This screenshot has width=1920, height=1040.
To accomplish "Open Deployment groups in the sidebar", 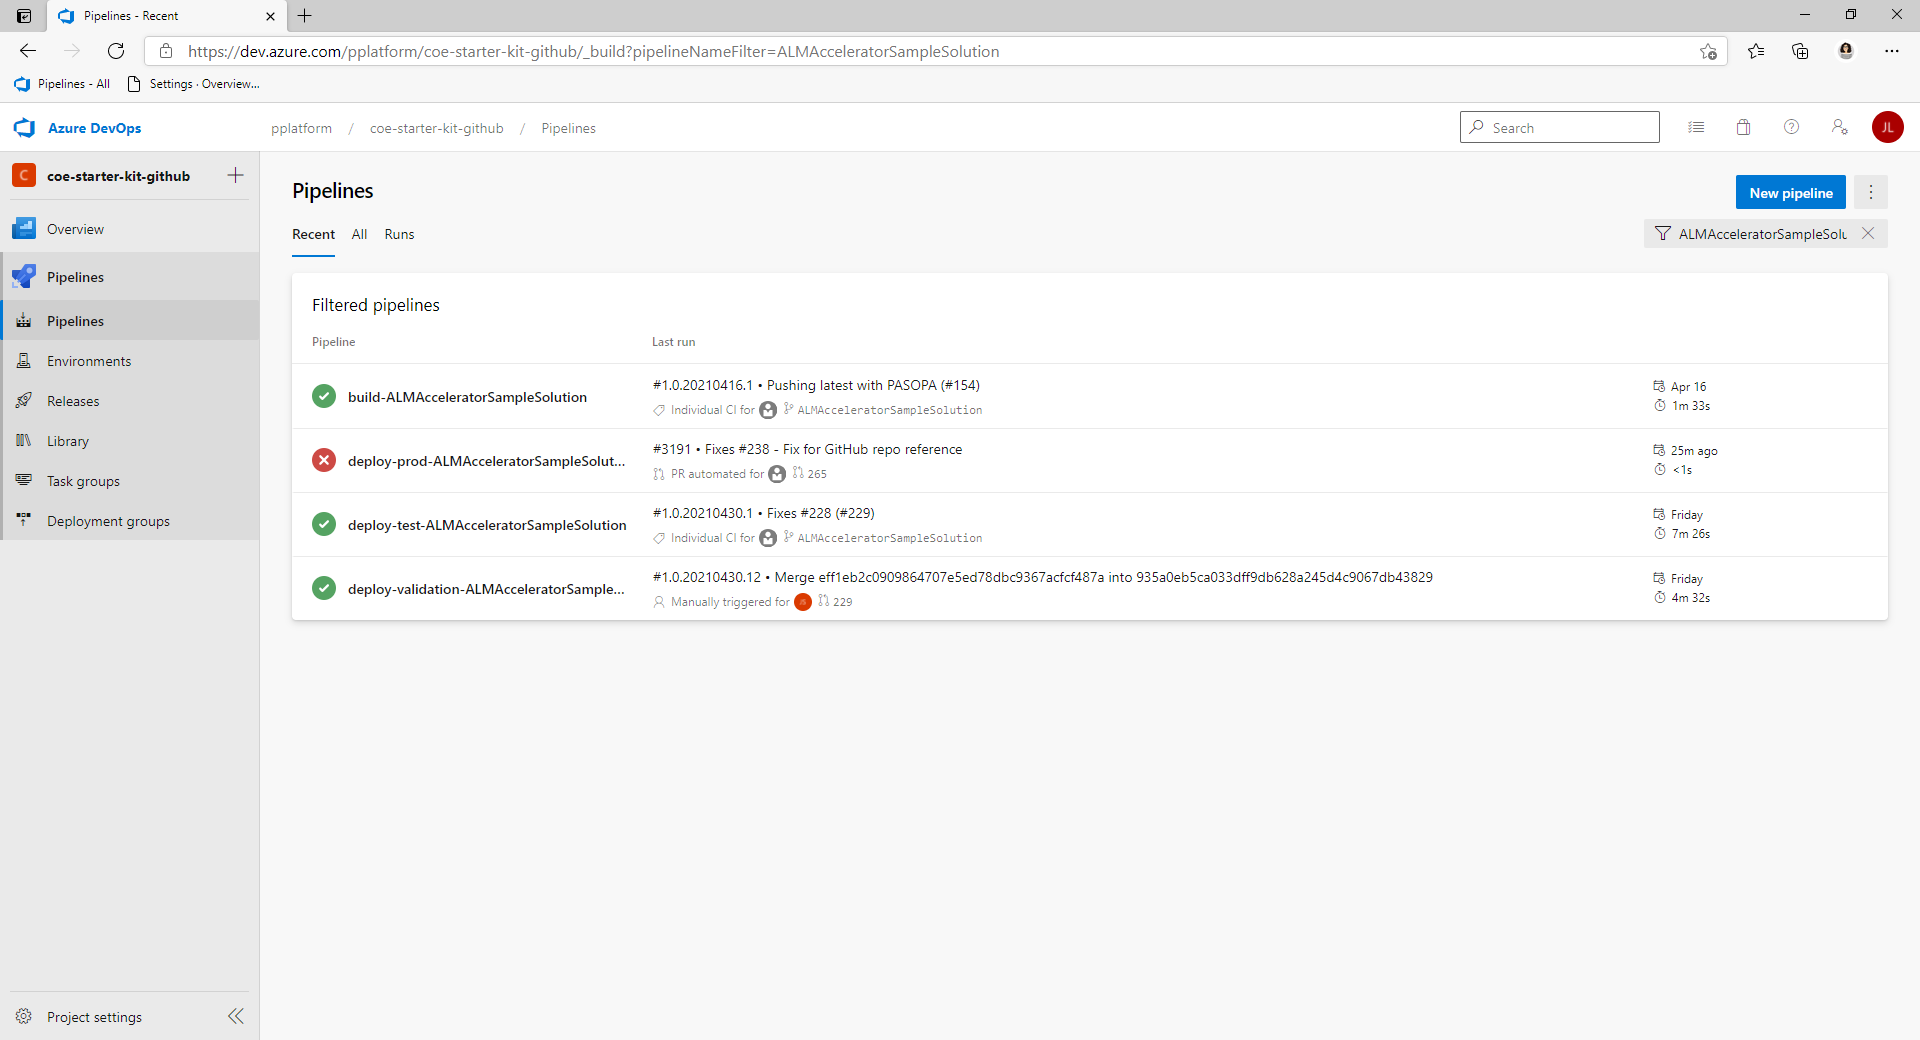I will click(x=108, y=520).
